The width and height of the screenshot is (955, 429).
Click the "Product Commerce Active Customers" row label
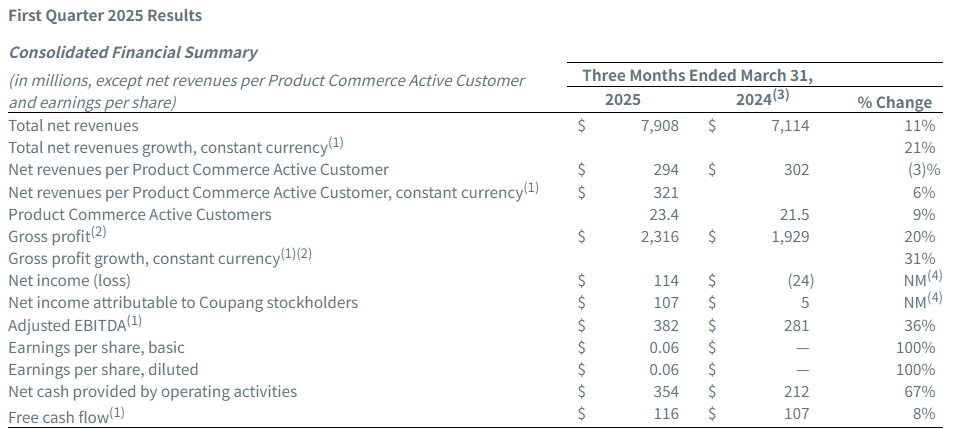(140, 214)
